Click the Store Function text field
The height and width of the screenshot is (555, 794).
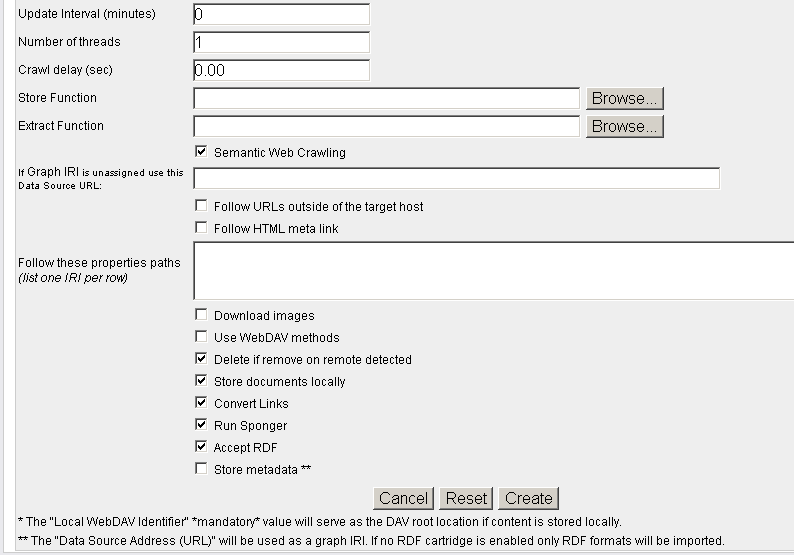(386, 99)
